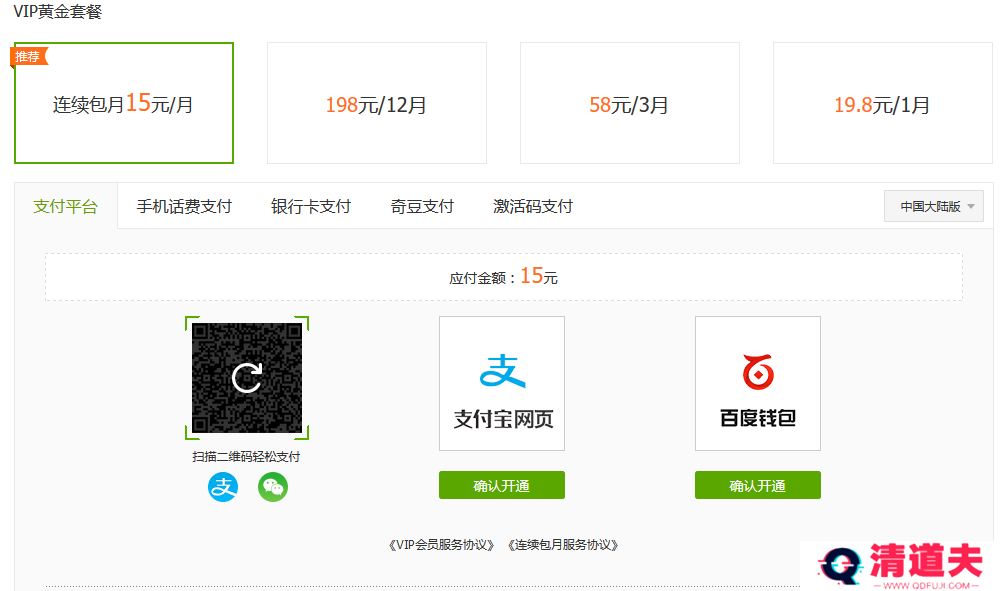Click the 推荐 recommended badge ribbon
1000x591 pixels.
pos(28,56)
